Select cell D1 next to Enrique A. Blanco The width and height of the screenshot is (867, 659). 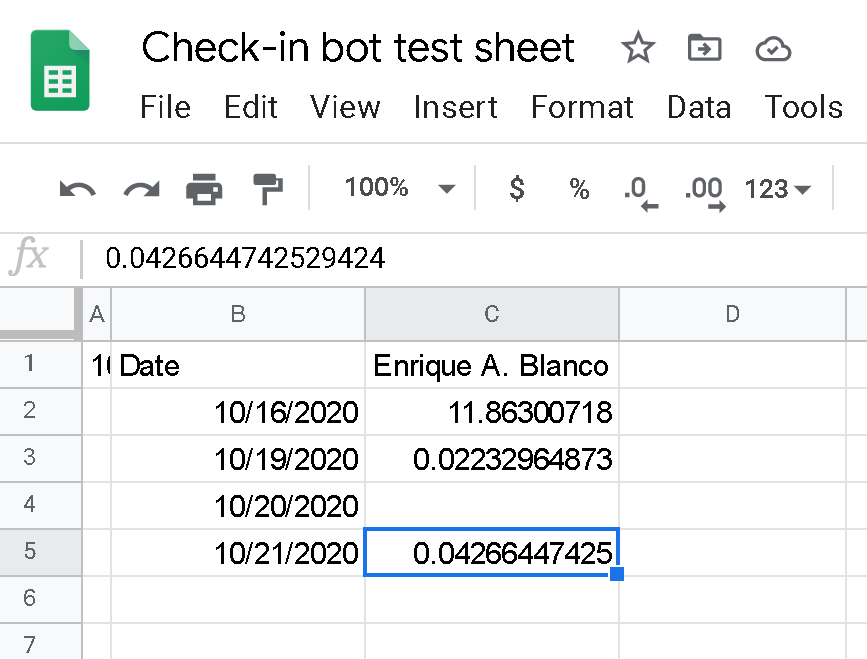coord(732,365)
